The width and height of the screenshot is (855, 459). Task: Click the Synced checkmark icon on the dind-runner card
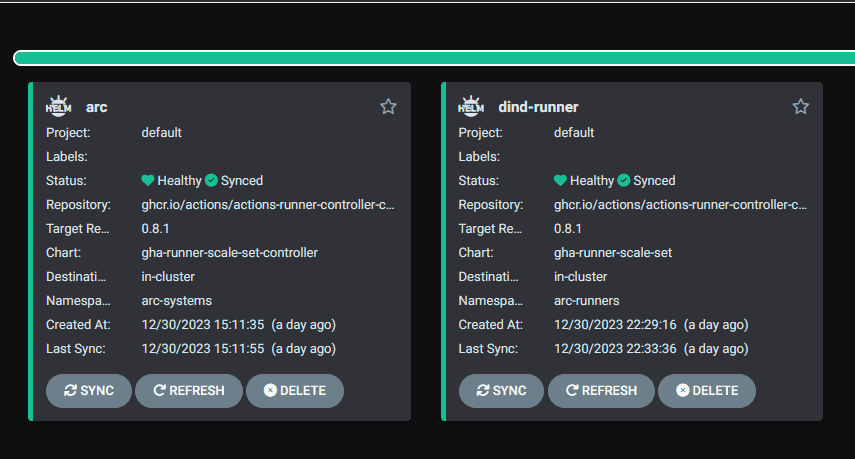coord(624,180)
